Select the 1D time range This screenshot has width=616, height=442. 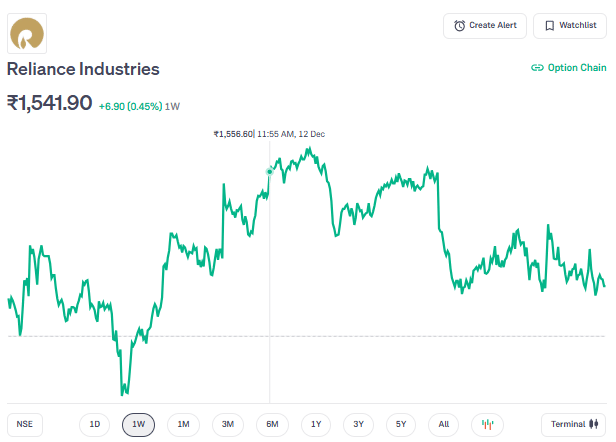coord(95,424)
